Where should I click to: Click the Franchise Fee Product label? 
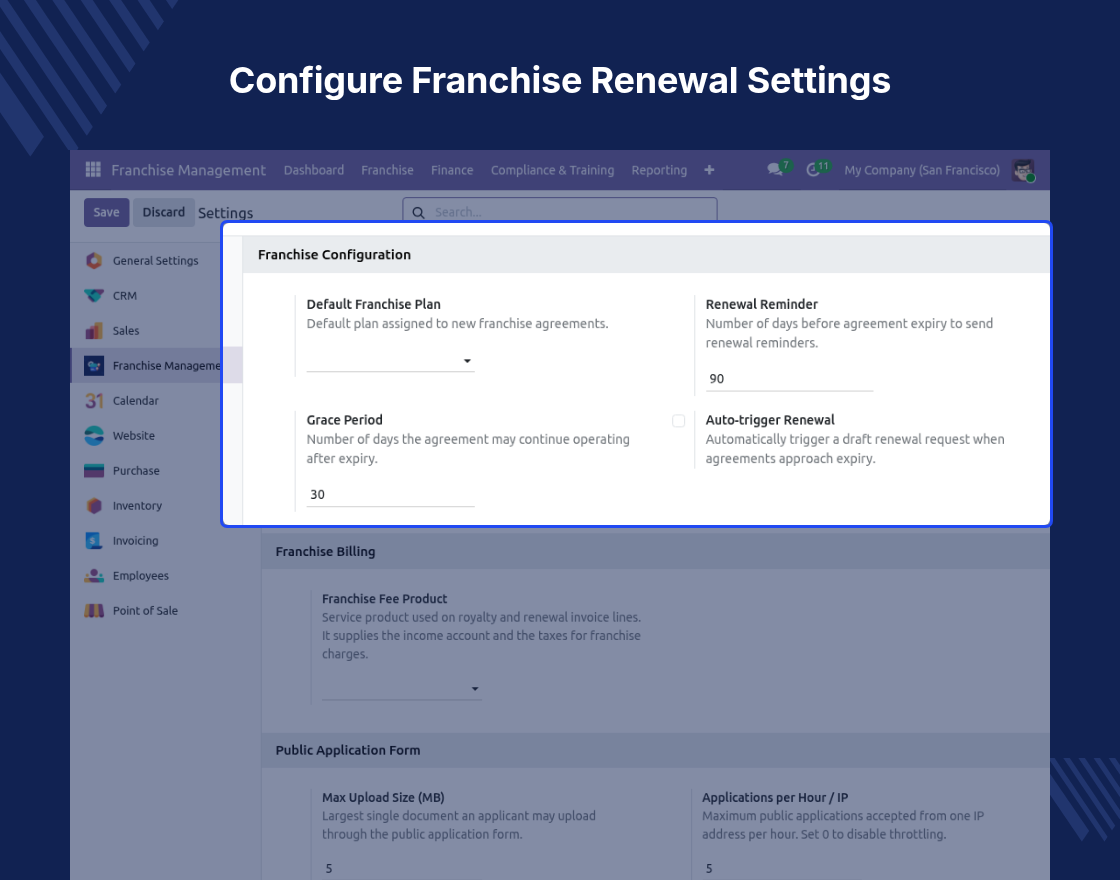[384, 599]
